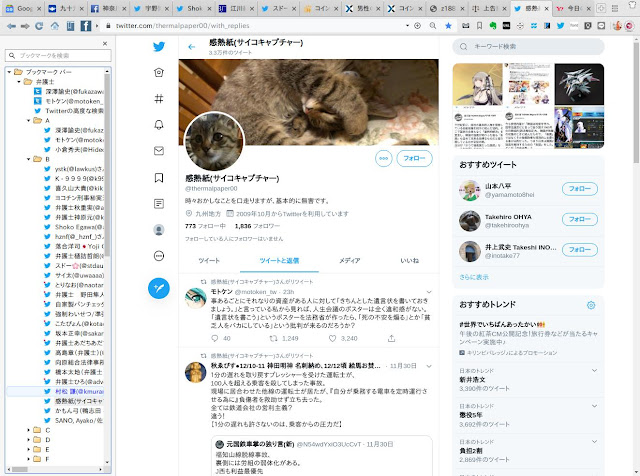Open the Explore hashtag icon in sidebar

pos(159,98)
